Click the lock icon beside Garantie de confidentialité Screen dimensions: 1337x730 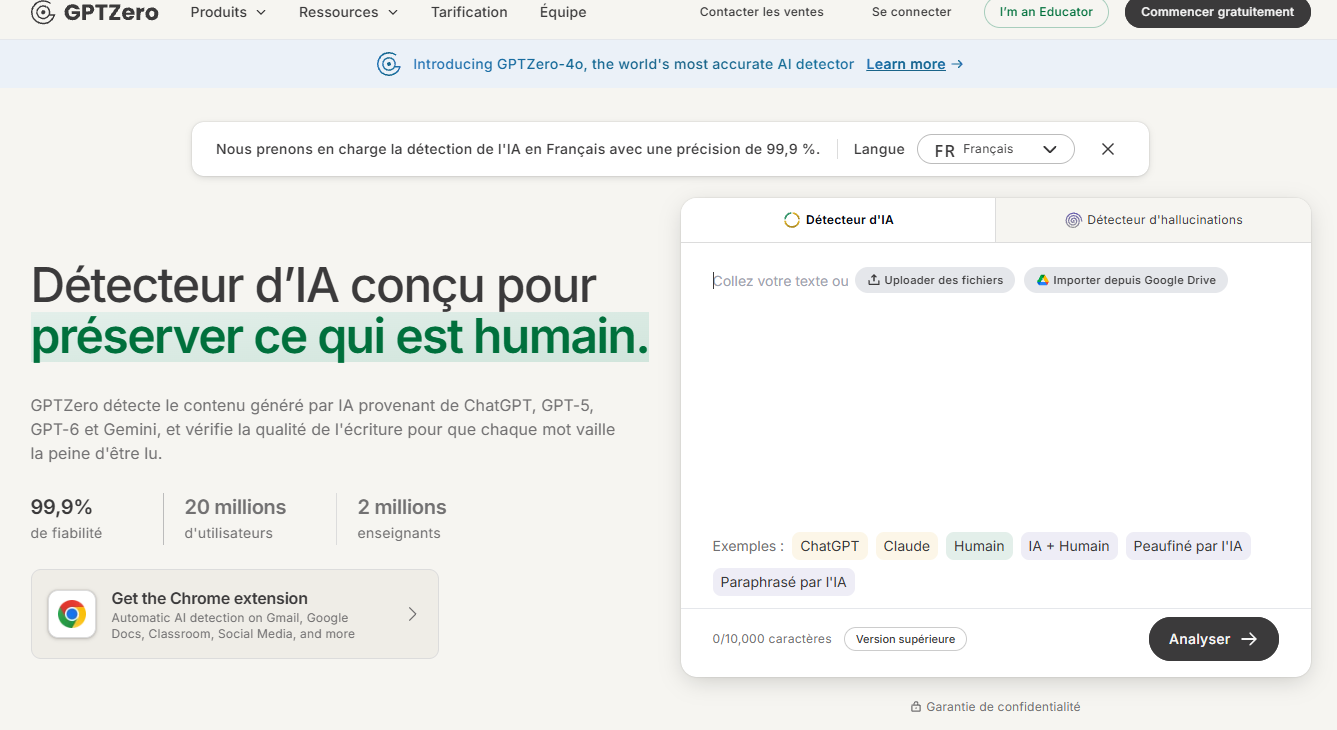(x=915, y=707)
